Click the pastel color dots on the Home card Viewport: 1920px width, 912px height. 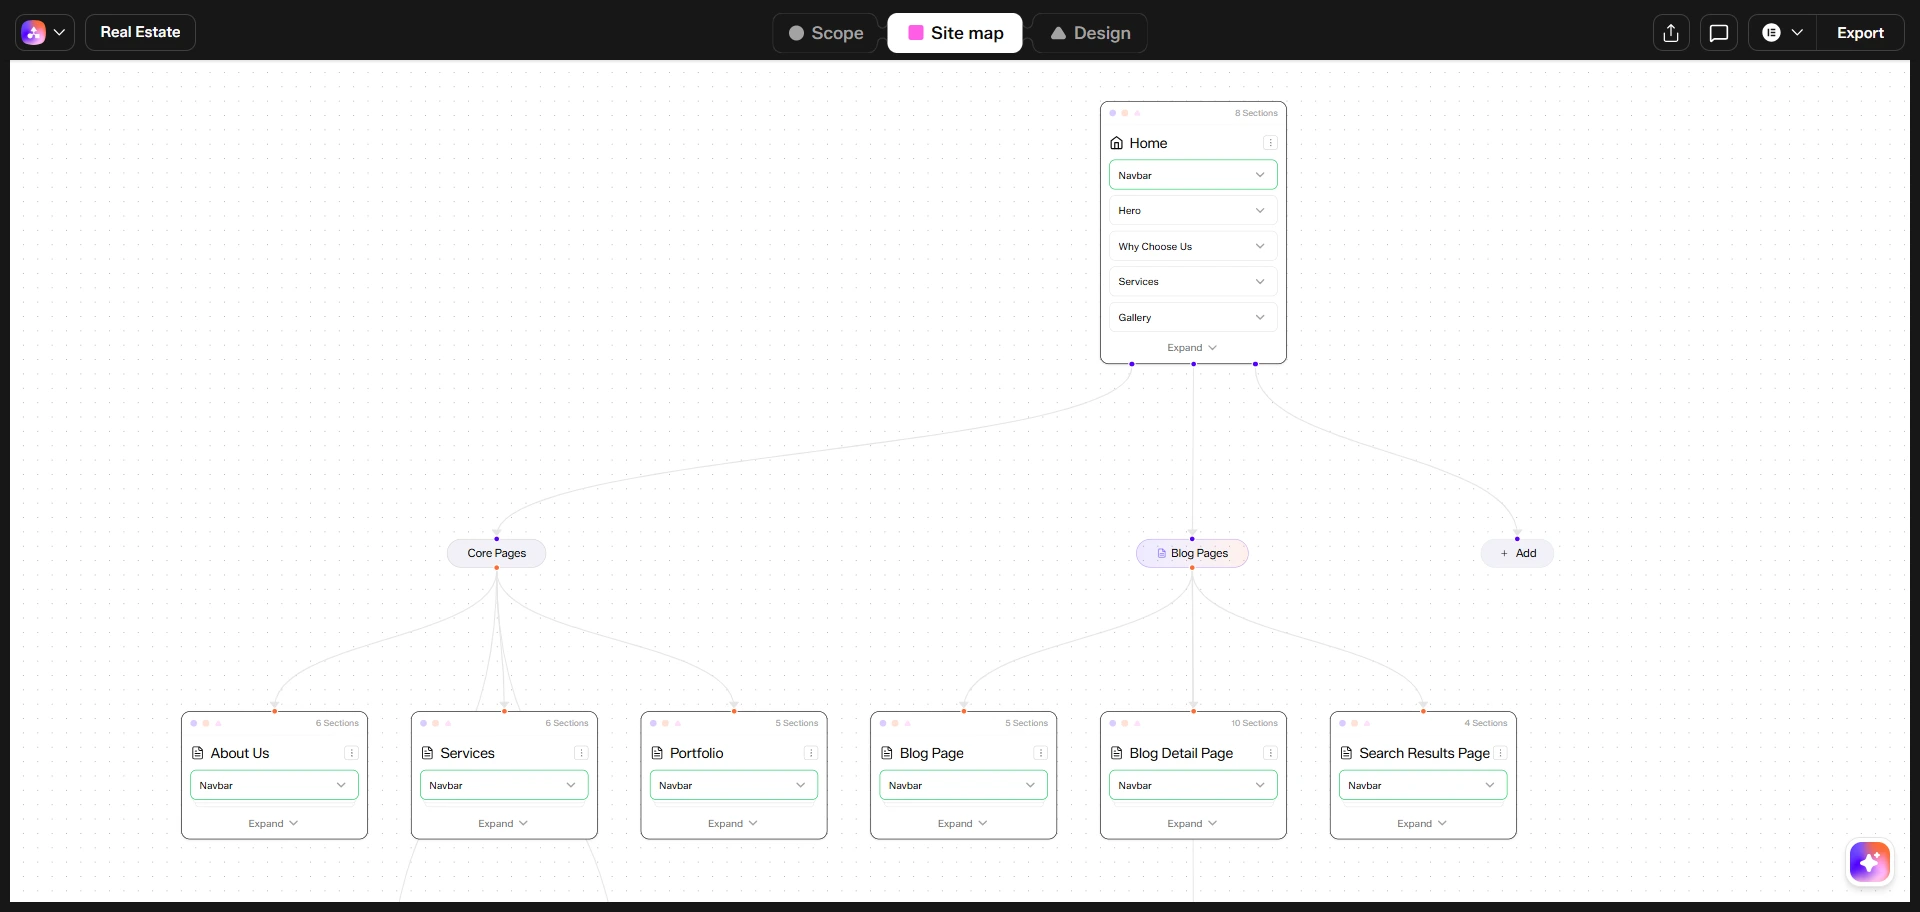(1126, 113)
